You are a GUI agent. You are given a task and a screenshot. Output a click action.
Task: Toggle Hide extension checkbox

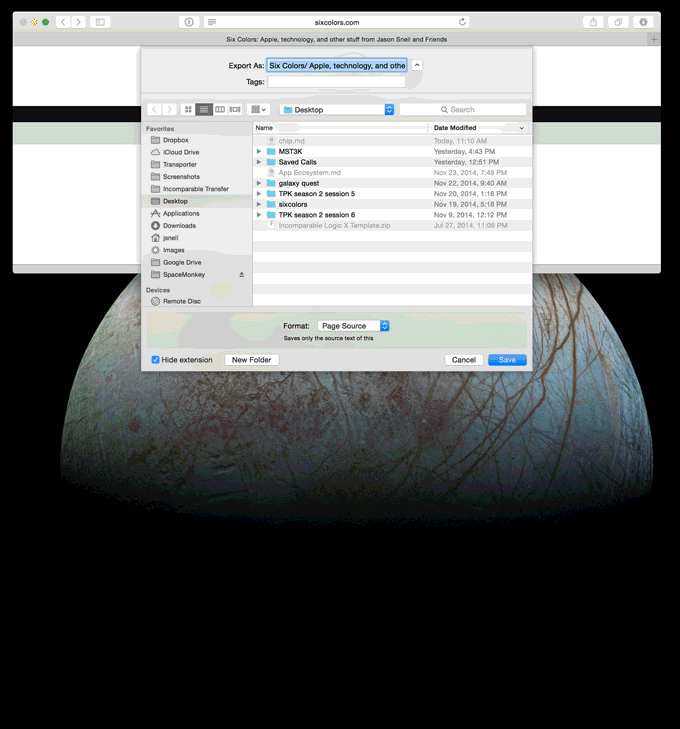pyautogui.click(x=156, y=360)
